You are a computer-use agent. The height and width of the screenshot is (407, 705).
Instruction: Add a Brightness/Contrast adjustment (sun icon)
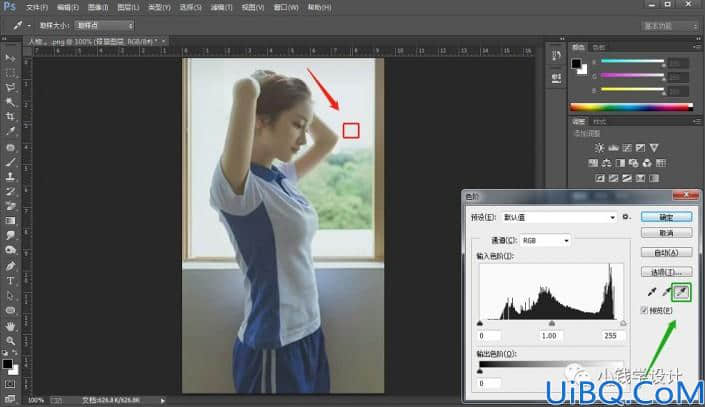click(599, 148)
